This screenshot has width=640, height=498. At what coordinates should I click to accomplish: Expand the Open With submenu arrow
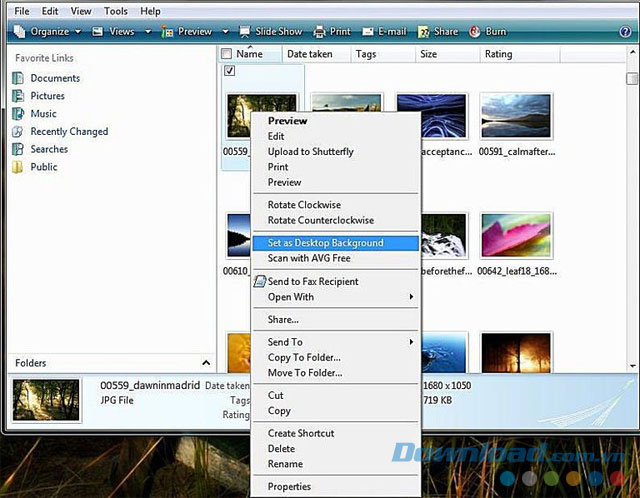click(411, 297)
